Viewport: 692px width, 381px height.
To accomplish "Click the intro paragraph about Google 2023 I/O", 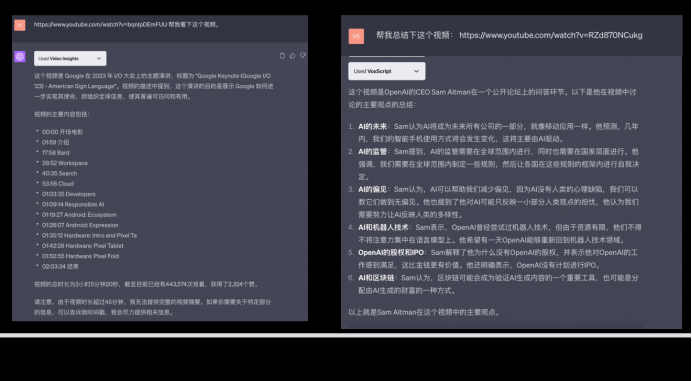I will 154,86.
